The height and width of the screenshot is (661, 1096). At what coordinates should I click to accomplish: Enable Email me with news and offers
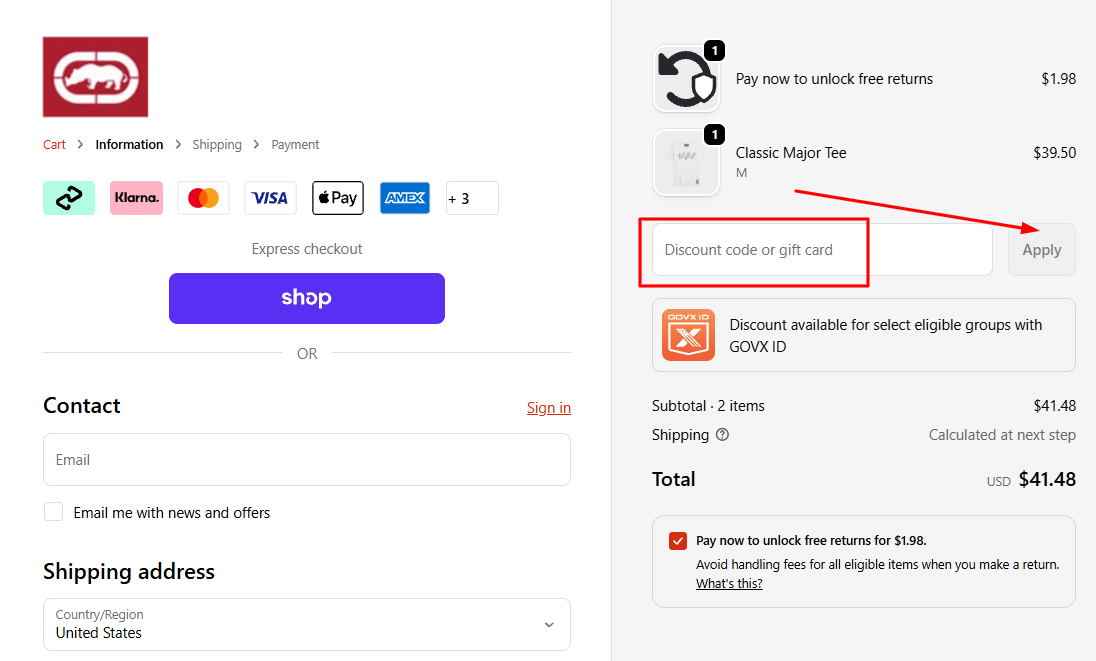click(53, 511)
